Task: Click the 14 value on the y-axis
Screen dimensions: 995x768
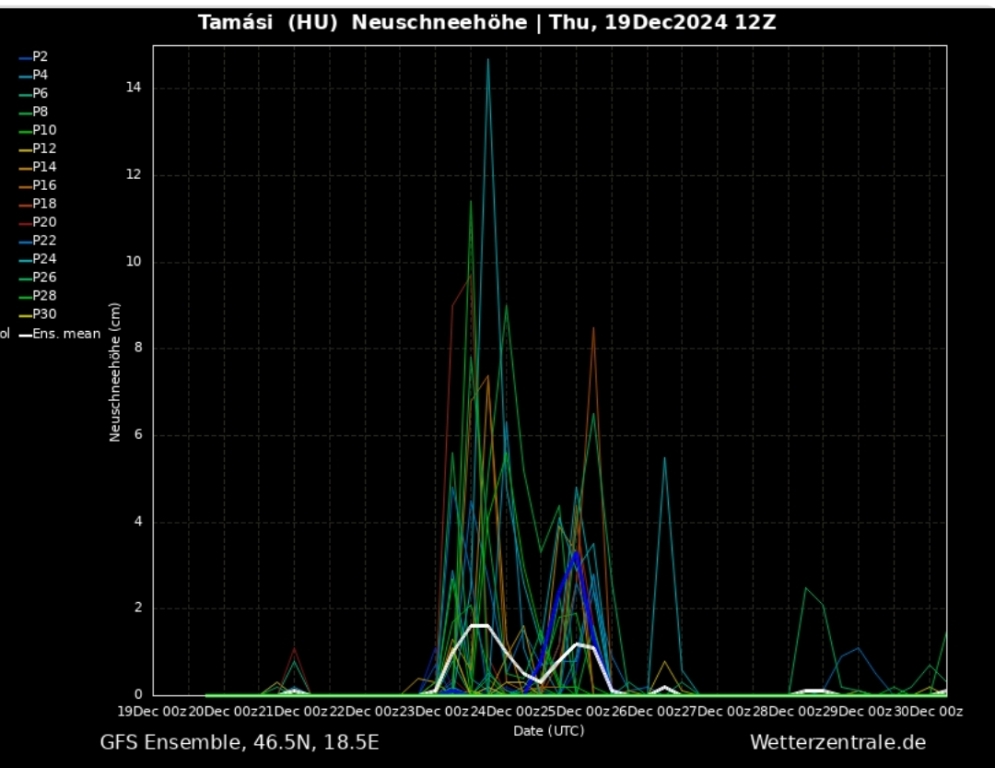Action: (x=133, y=88)
